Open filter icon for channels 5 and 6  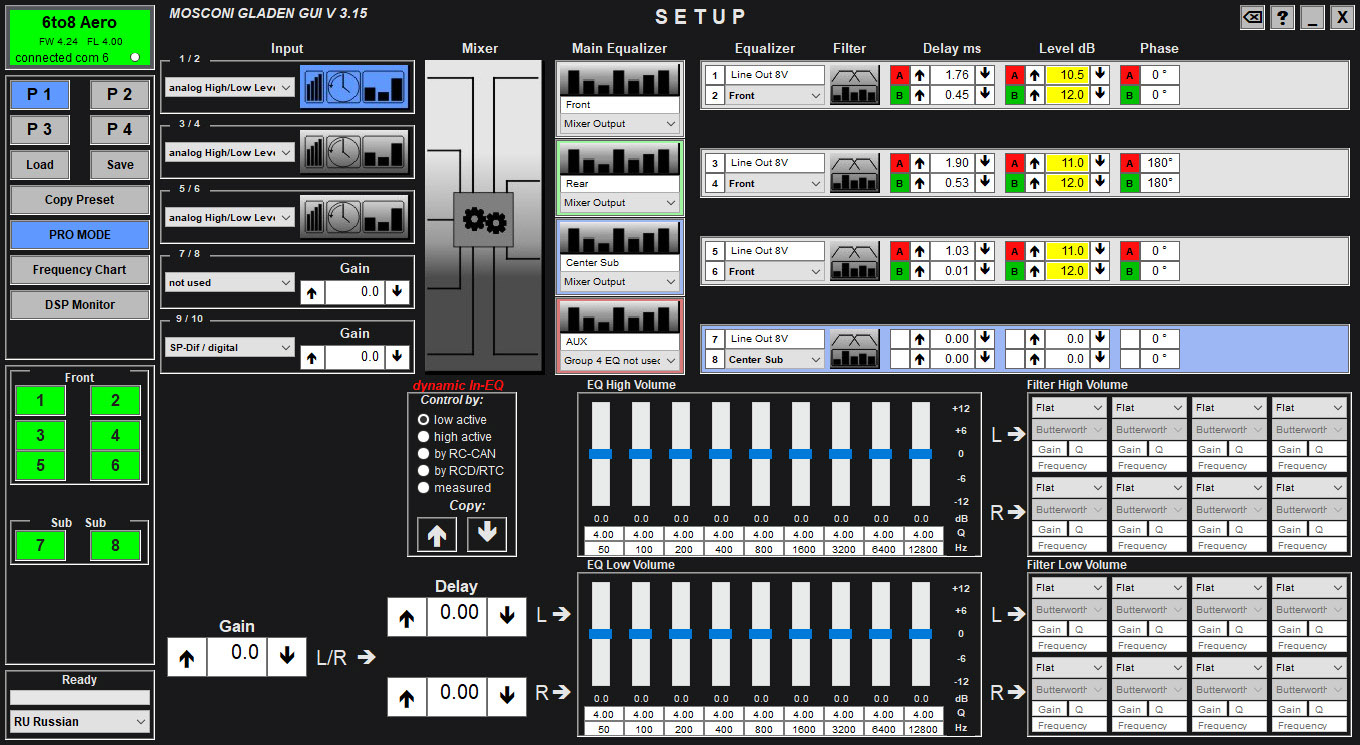point(854,261)
